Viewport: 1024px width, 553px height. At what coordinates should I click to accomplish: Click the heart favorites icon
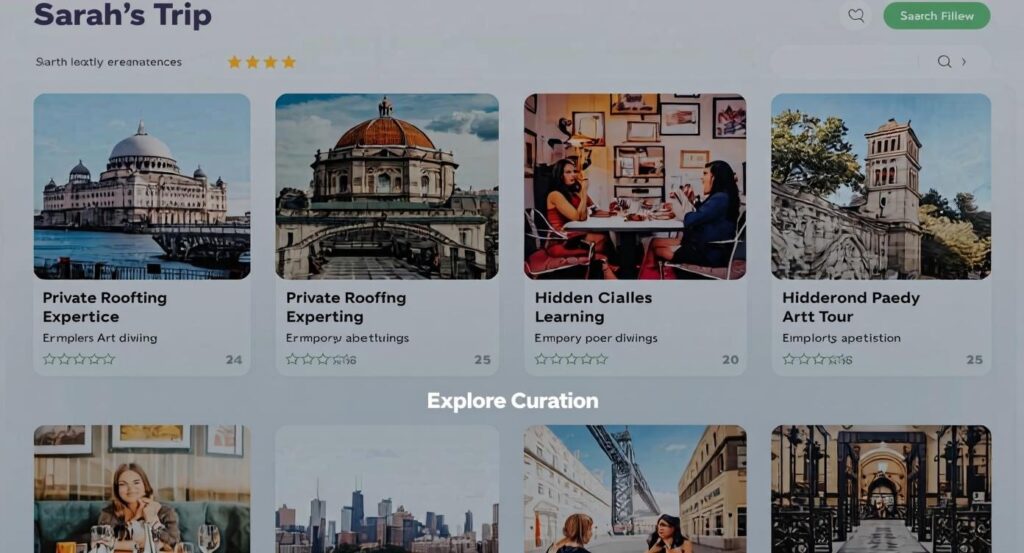click(x=856, y=16)
